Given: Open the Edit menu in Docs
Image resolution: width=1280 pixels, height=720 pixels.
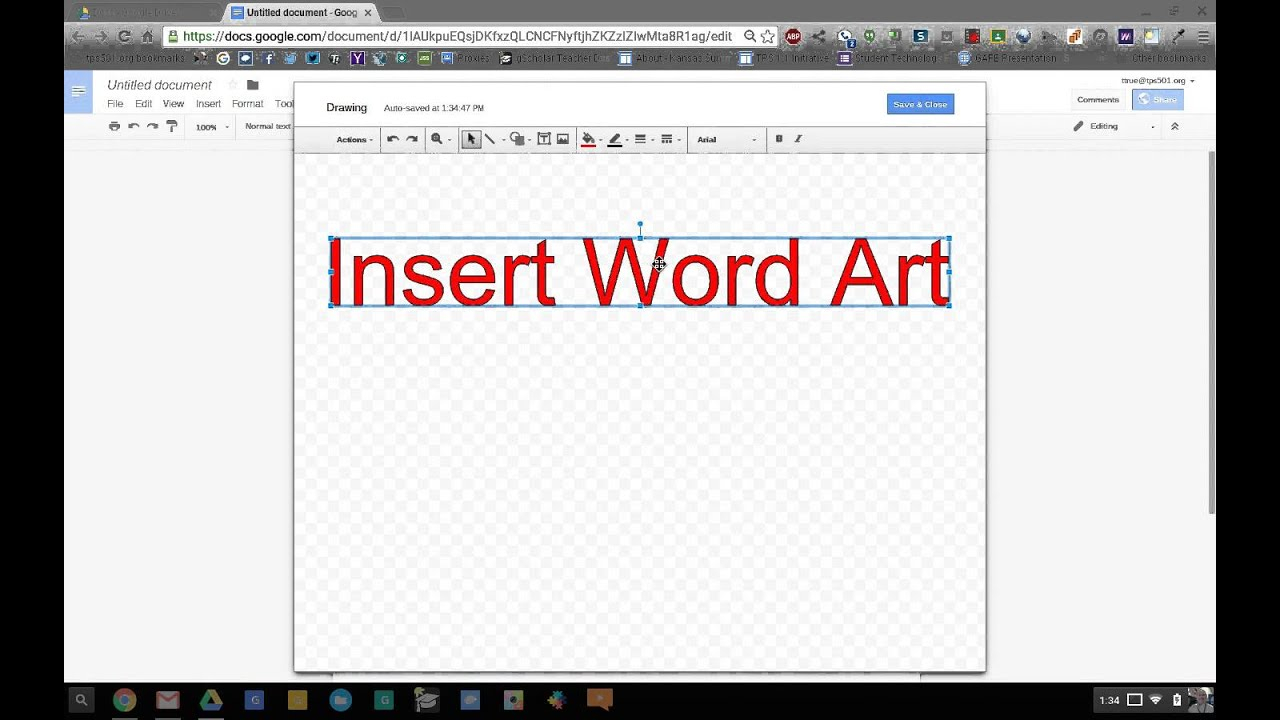Looking at the screenshot, I should click(144, 104).
